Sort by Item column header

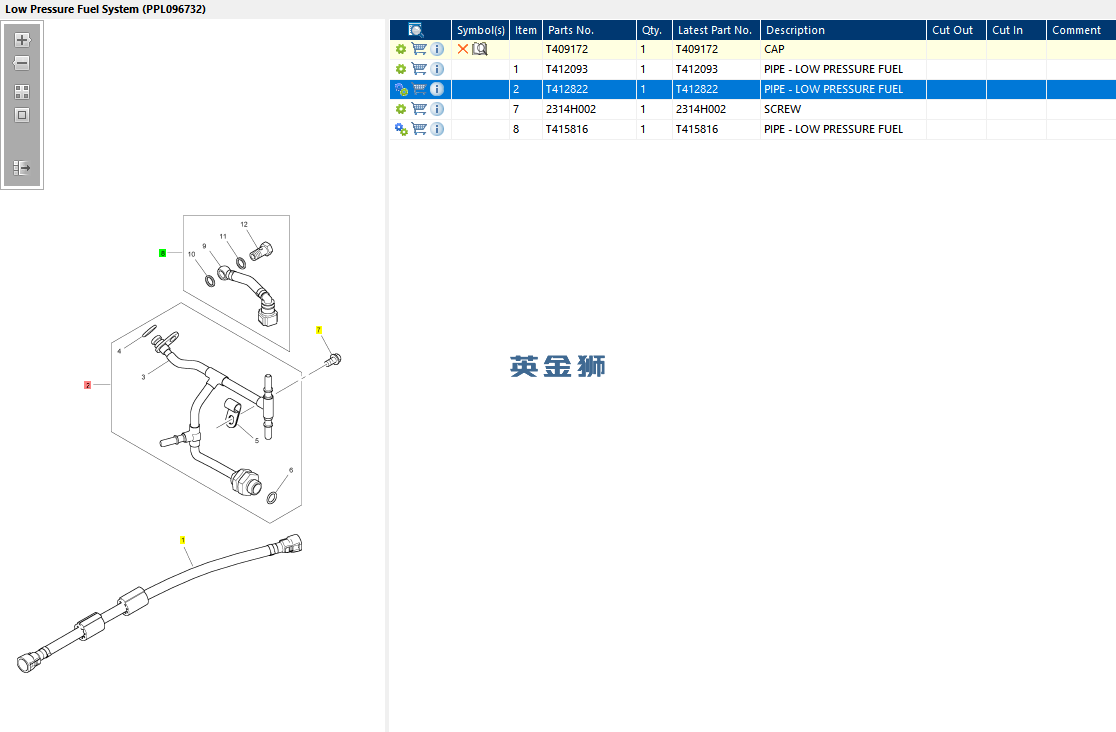pyautogui.click(x=526, y=30)
